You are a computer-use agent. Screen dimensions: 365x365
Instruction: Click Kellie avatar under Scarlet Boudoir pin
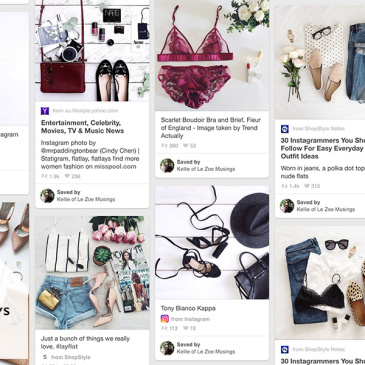(x=167, y=165)
